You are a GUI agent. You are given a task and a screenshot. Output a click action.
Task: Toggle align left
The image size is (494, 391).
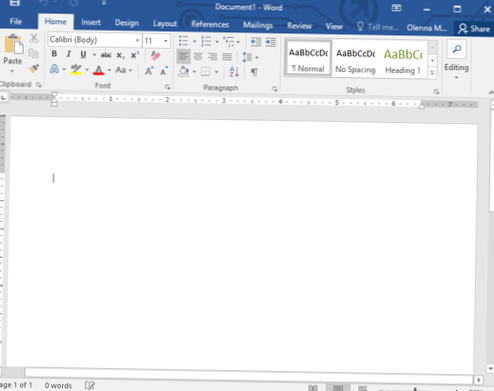click(x=183, y=56)
